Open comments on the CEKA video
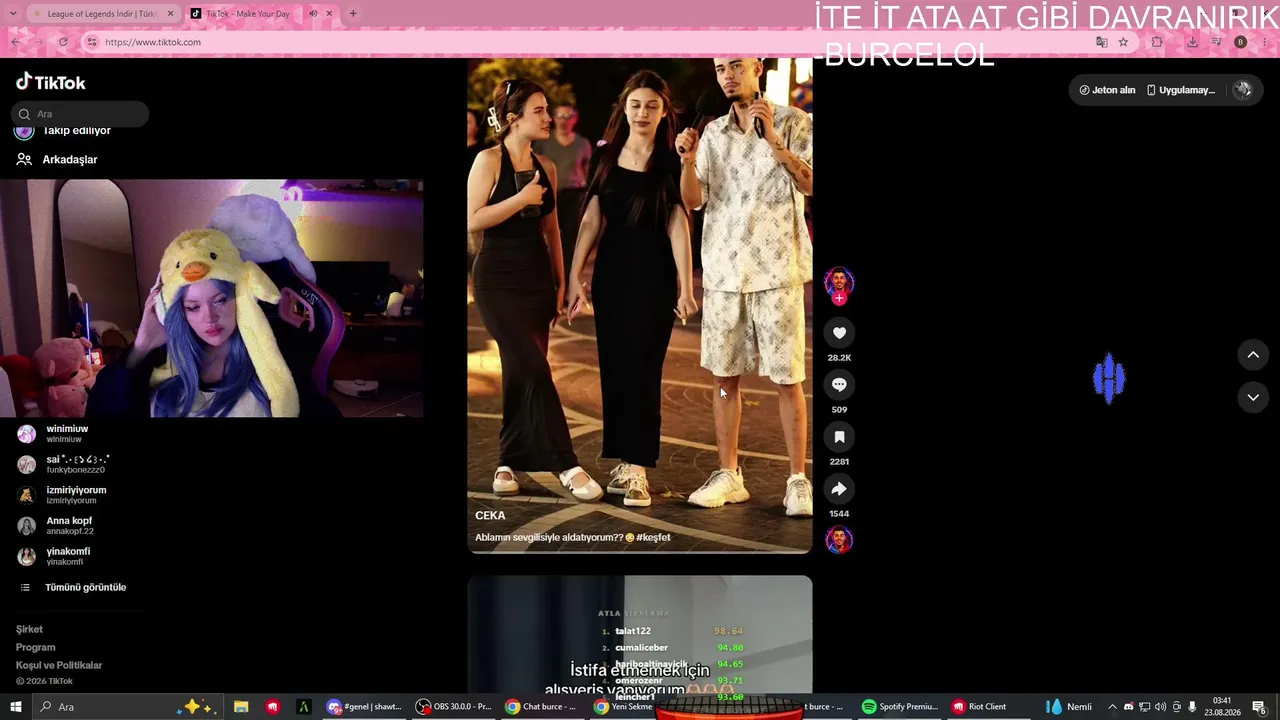This screenshot has height=720, width=1280. click(839, 385)
